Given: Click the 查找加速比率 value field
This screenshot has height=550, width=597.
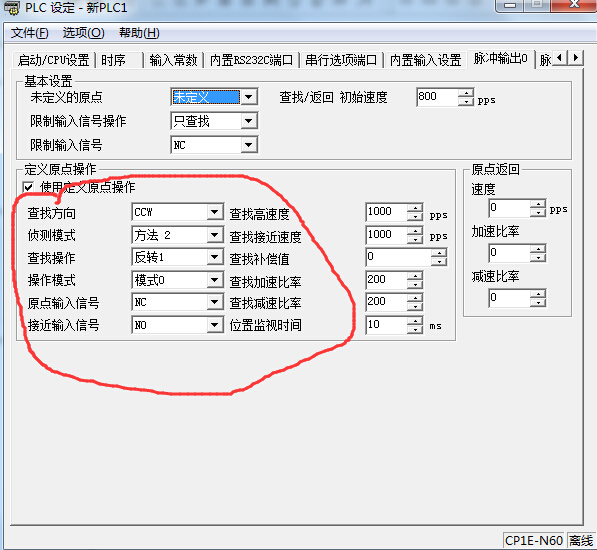Looking at the screenshot, I should click(386, 280).
